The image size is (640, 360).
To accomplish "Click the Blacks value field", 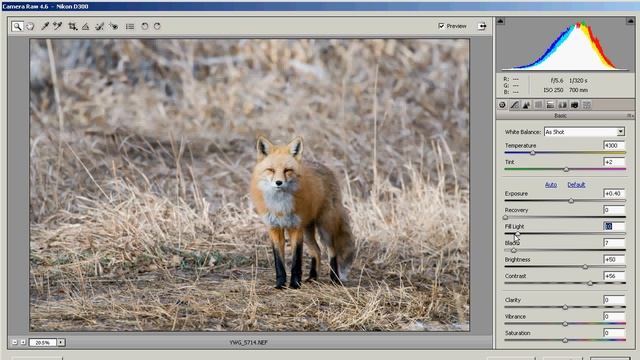I will click(x=614, y=243).
